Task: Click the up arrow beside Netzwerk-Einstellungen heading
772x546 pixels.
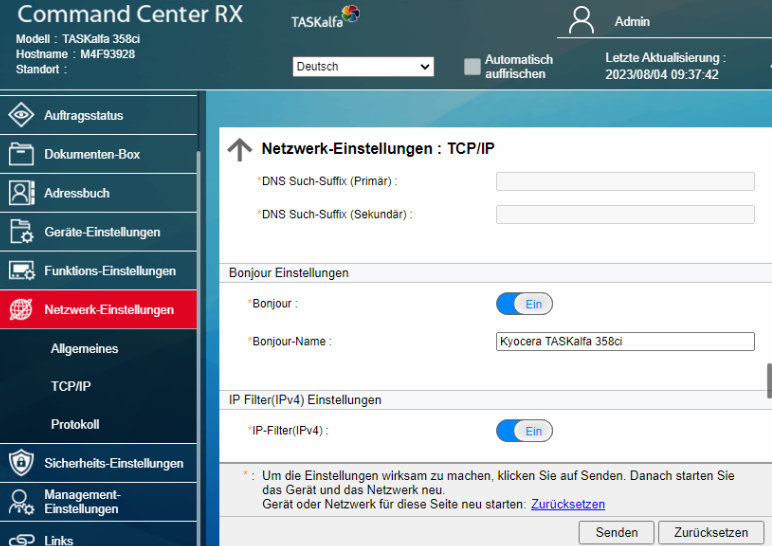Action: click(x=240, y=149)
